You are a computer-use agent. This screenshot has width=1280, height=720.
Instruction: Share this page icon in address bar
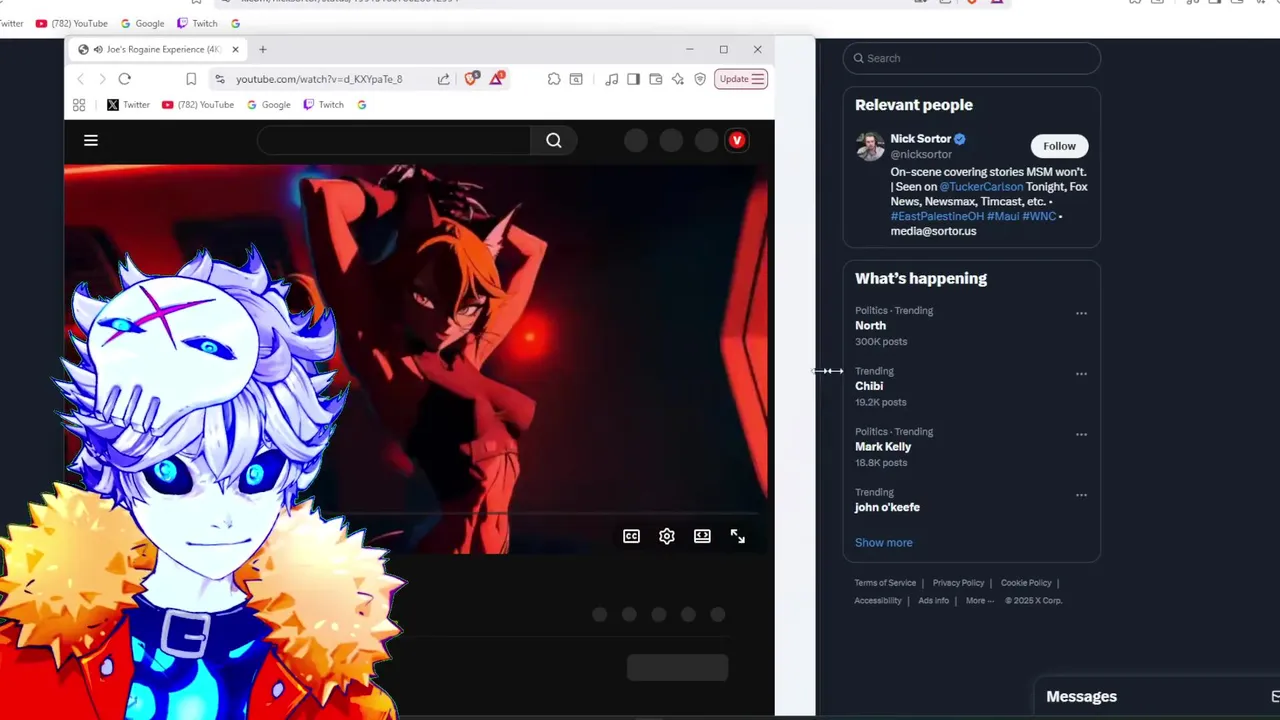point(443,79)
